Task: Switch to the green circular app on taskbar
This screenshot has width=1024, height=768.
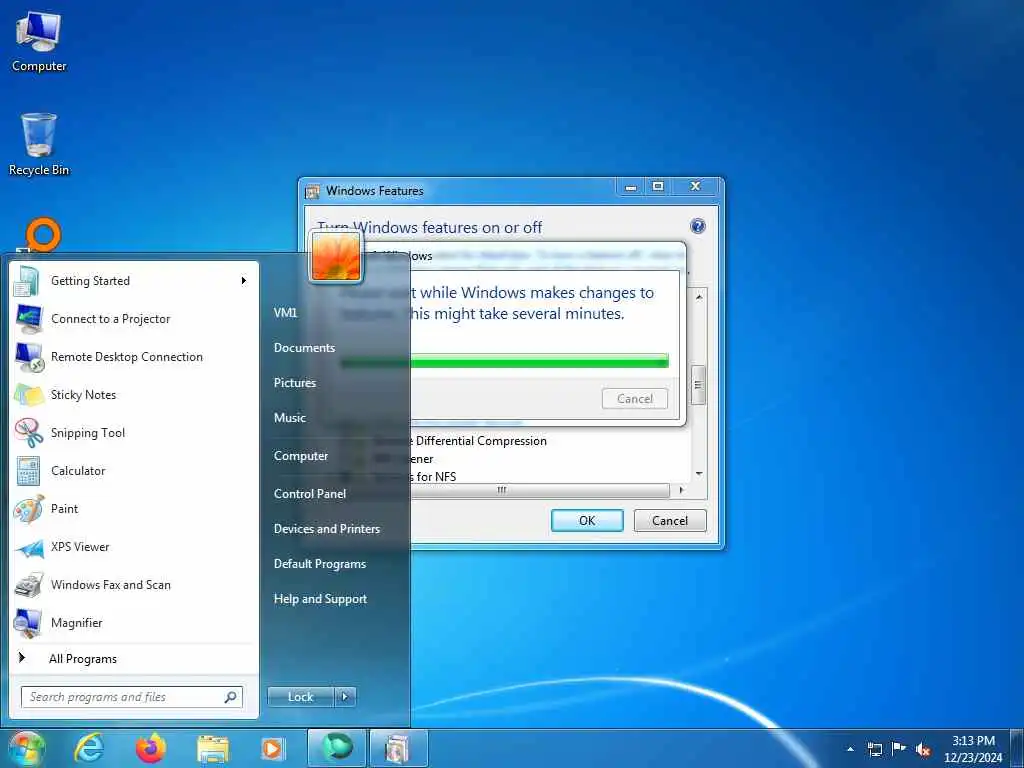Action: (x=336, y=748)
